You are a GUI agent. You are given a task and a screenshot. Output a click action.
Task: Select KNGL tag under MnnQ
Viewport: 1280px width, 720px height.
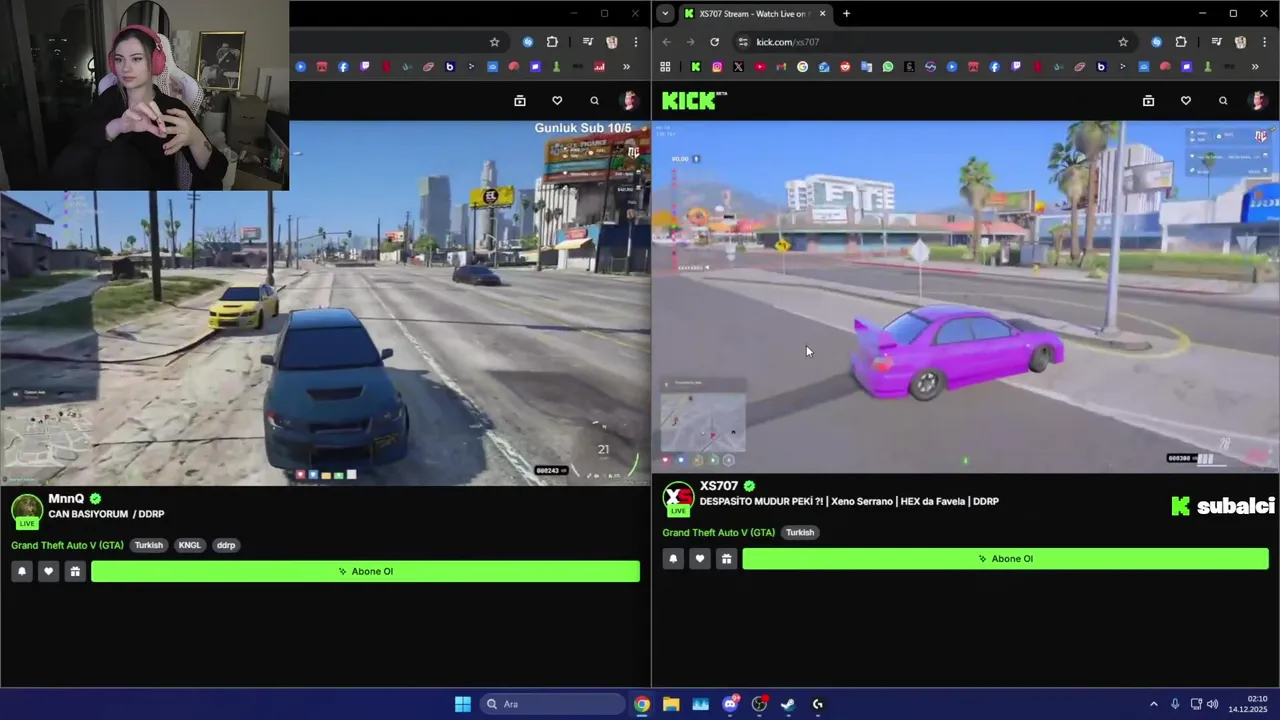pyautogui.click(x=189, y=545)
